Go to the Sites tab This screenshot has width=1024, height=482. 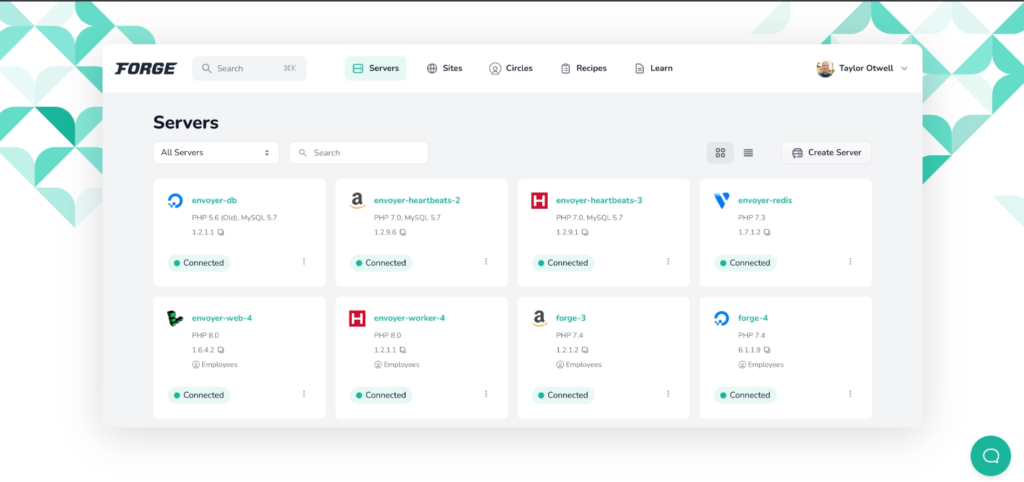tap(445, 69)
